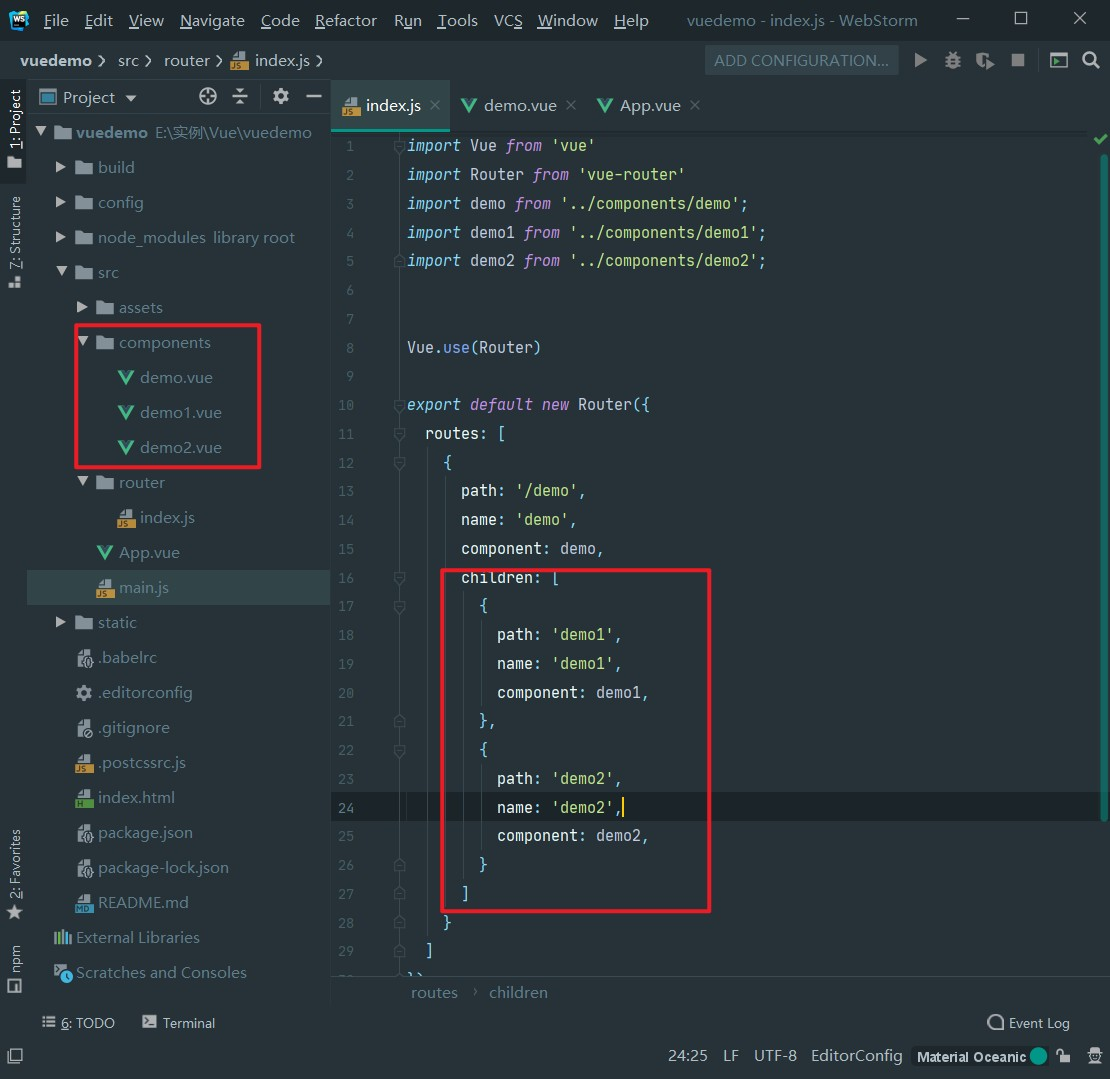The width and height of the screenshot is (1110, 1079).
Task: Close the demo.vue editor tab
Action: click(x=571, y=105)
